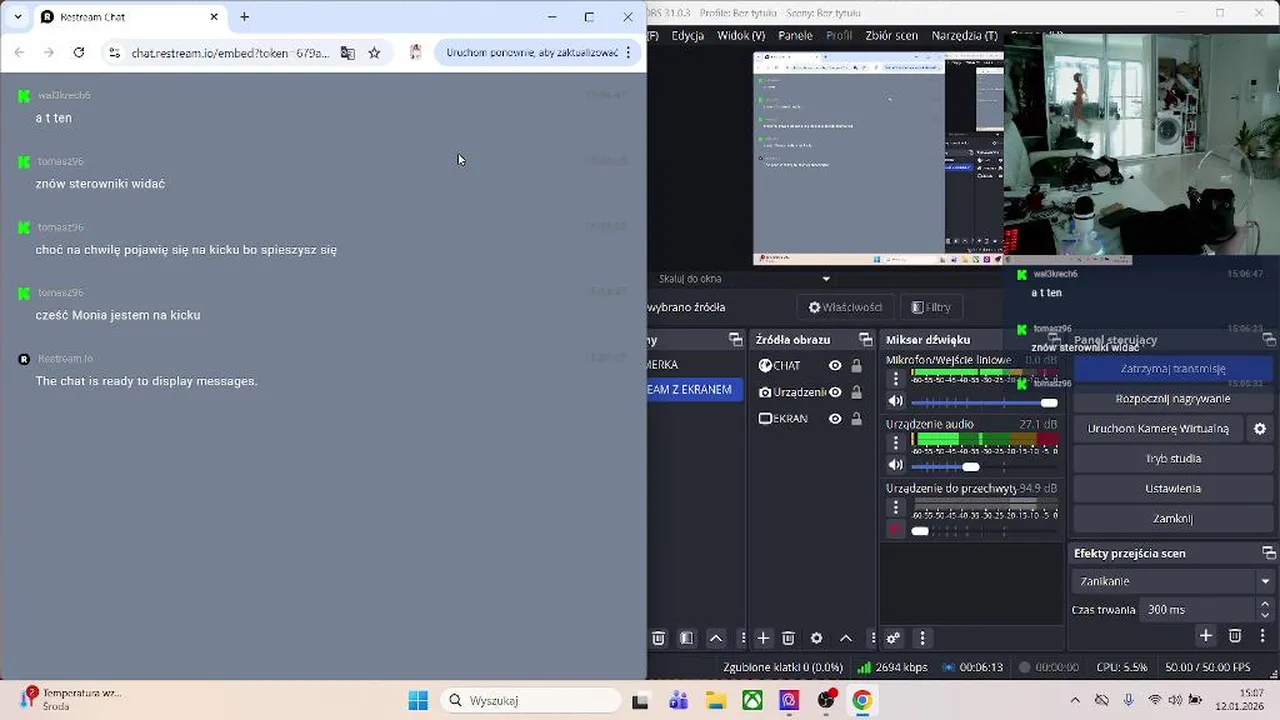Click Tryb studia button
This screenshot has height=720, width=1280.
coord(1173,459)
